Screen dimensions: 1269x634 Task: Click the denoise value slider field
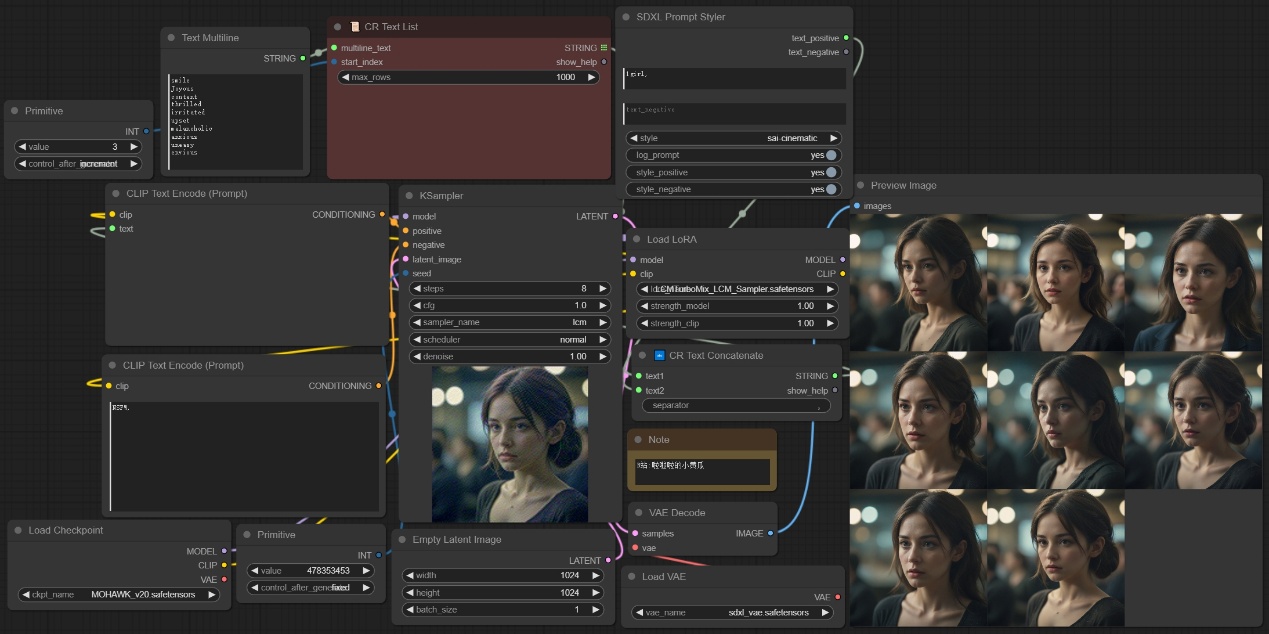pos(509,357)
